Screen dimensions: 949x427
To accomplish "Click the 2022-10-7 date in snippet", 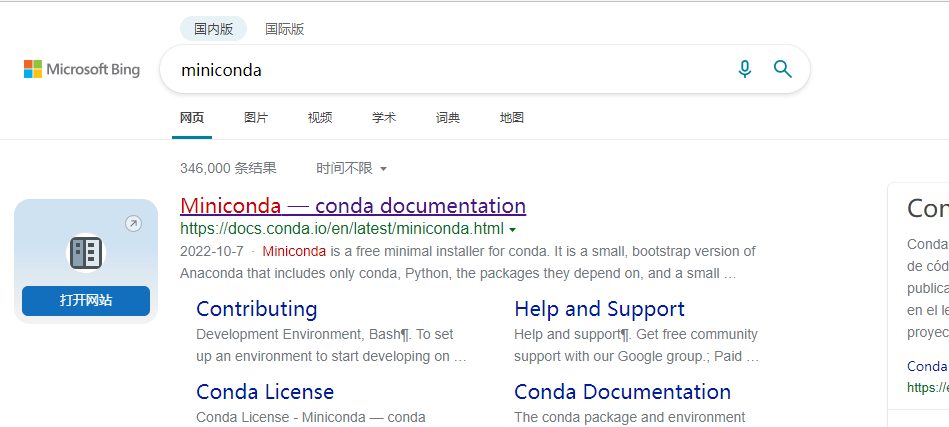I will tap(211, 251).
